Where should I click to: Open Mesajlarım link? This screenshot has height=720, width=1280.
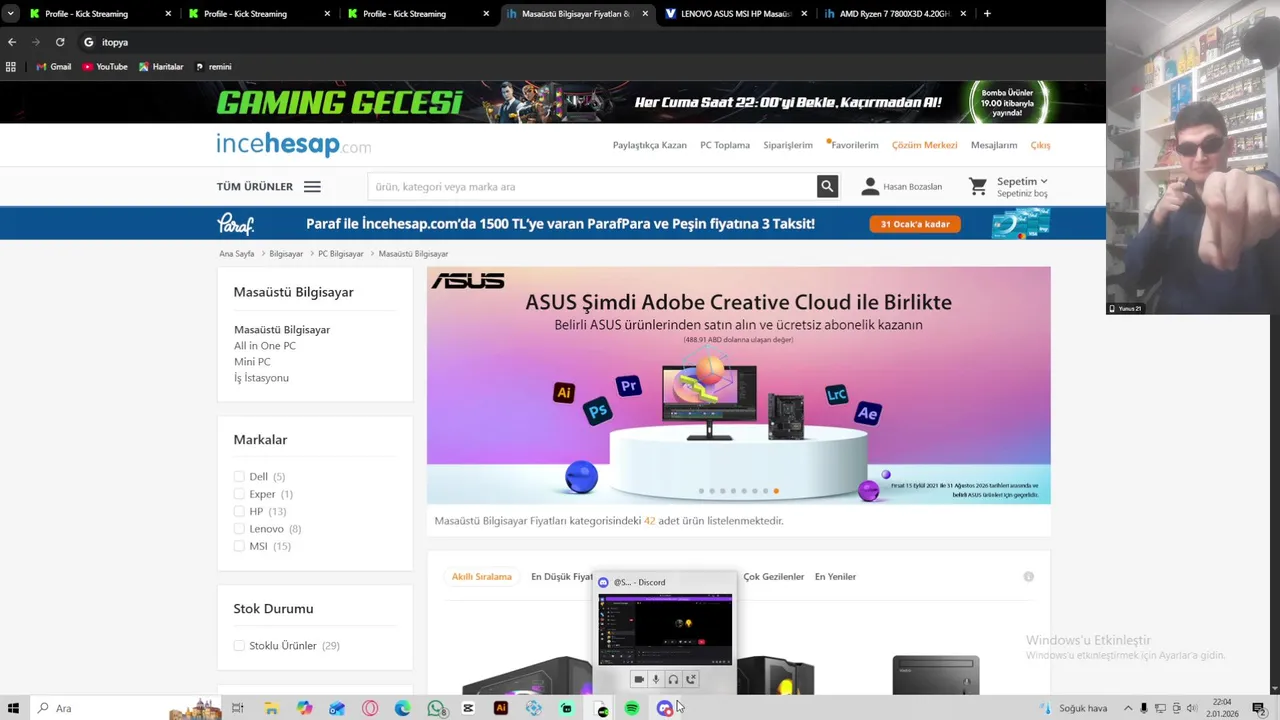point(994,145)
